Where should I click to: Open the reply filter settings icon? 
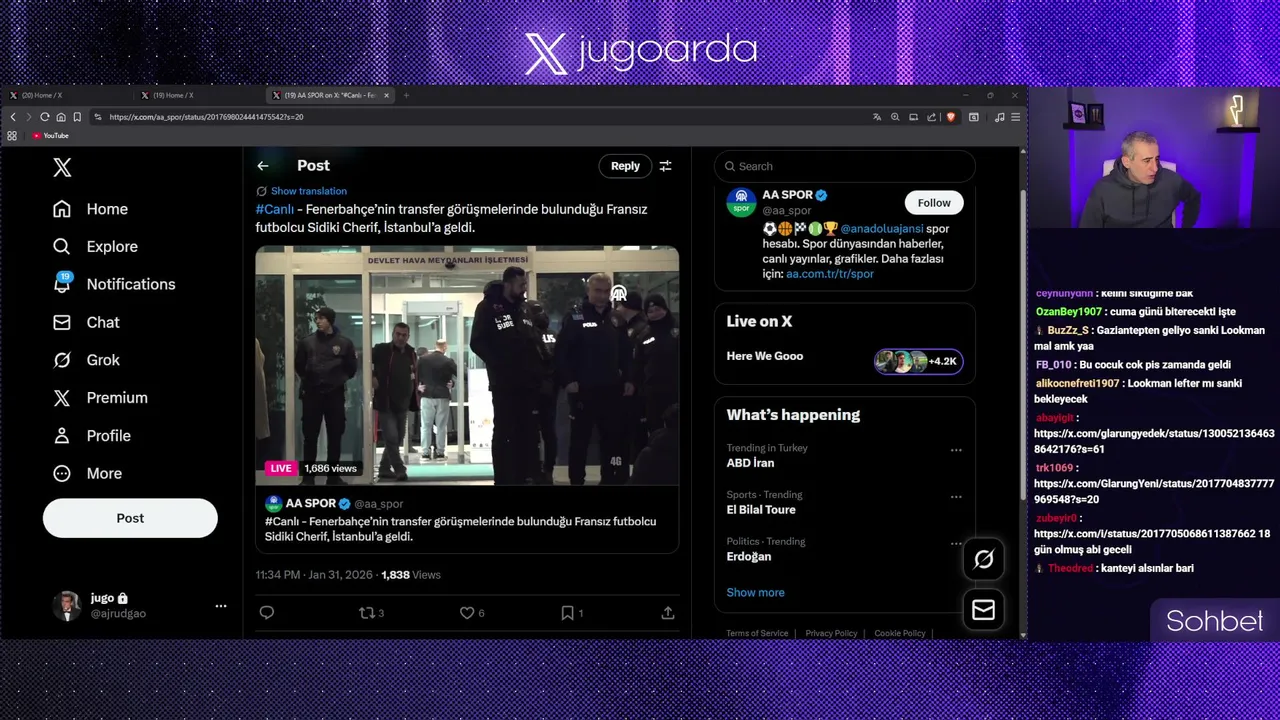tap(665, 166)
